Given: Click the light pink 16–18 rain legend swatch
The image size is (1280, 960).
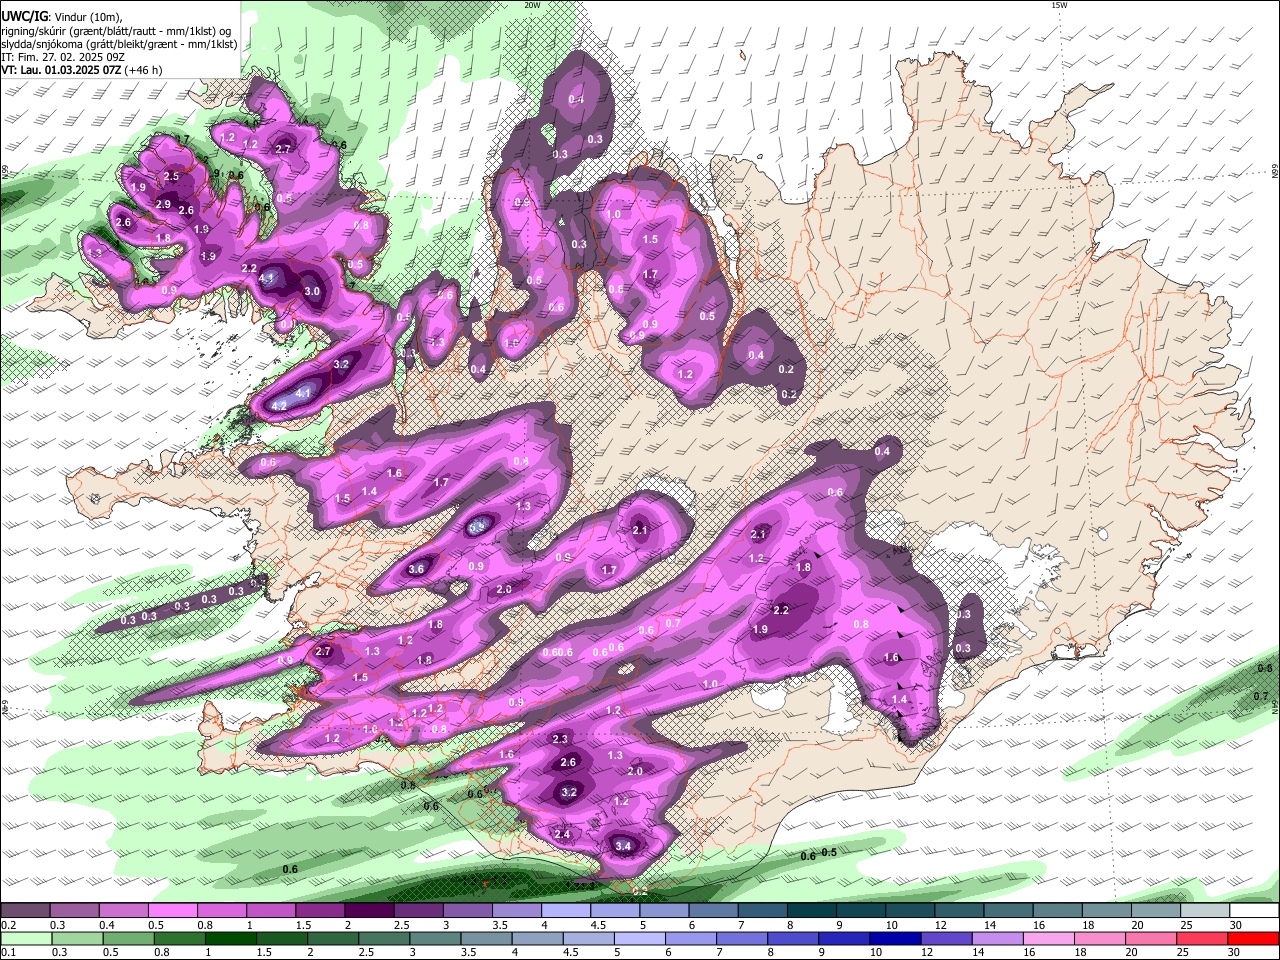Looking at the screenshot, I should click(x=1048, y=938).
